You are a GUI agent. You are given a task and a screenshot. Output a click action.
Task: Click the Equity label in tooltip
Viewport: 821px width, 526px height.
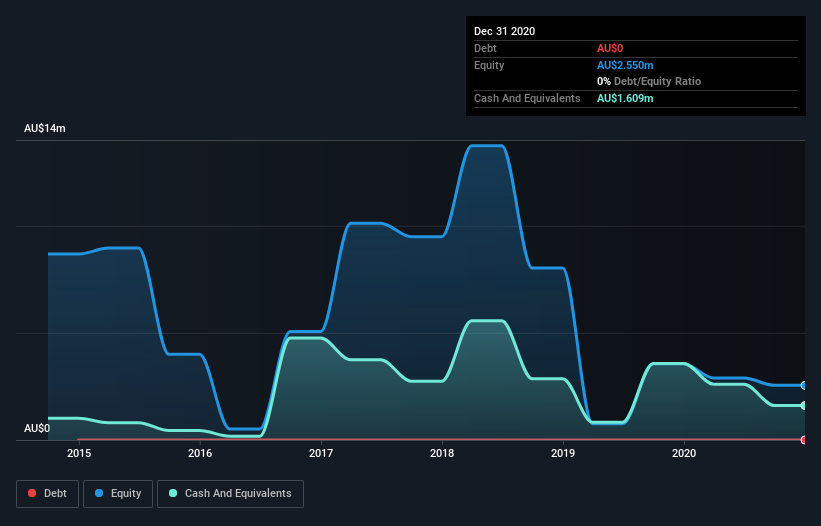click(x=489, y=65)
